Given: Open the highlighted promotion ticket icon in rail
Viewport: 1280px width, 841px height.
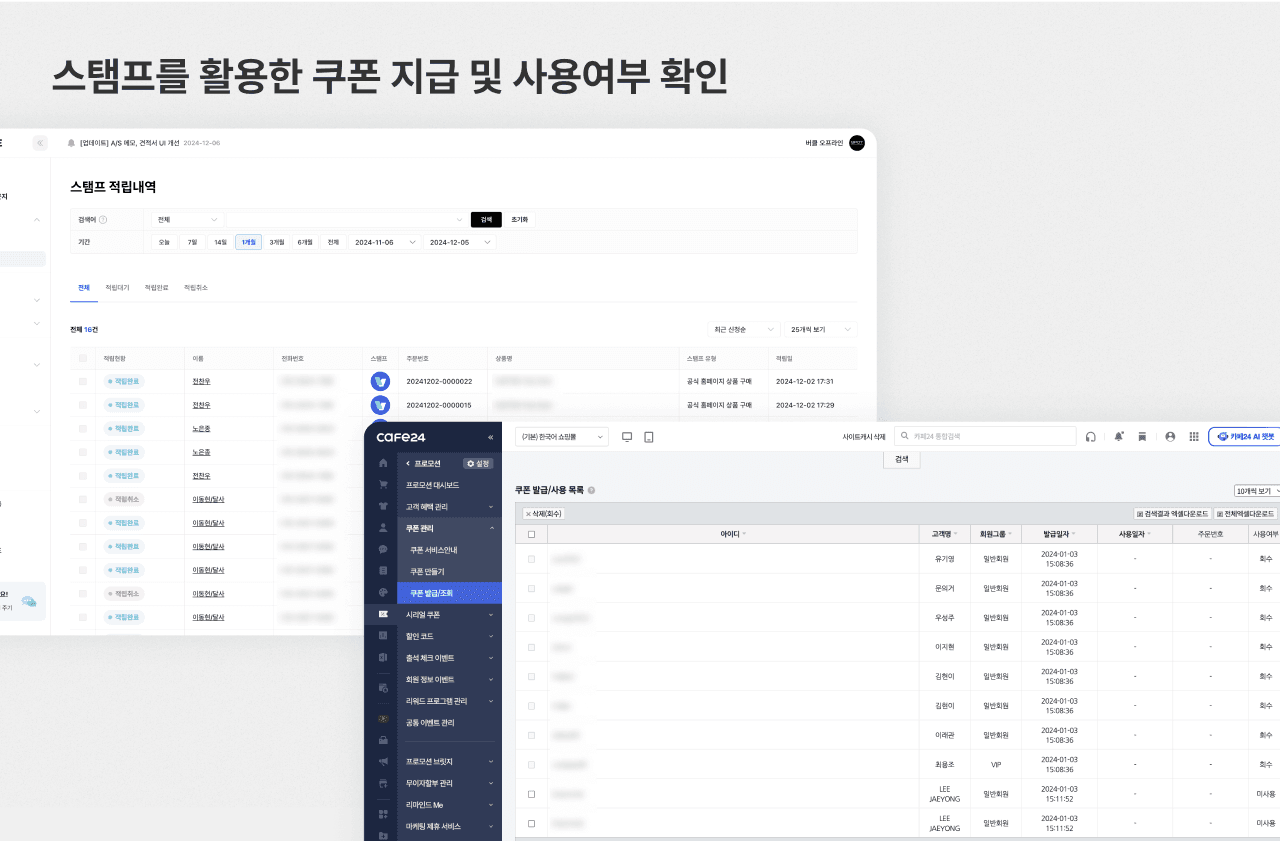Looking at the screenshot, I should pos(383,614).
